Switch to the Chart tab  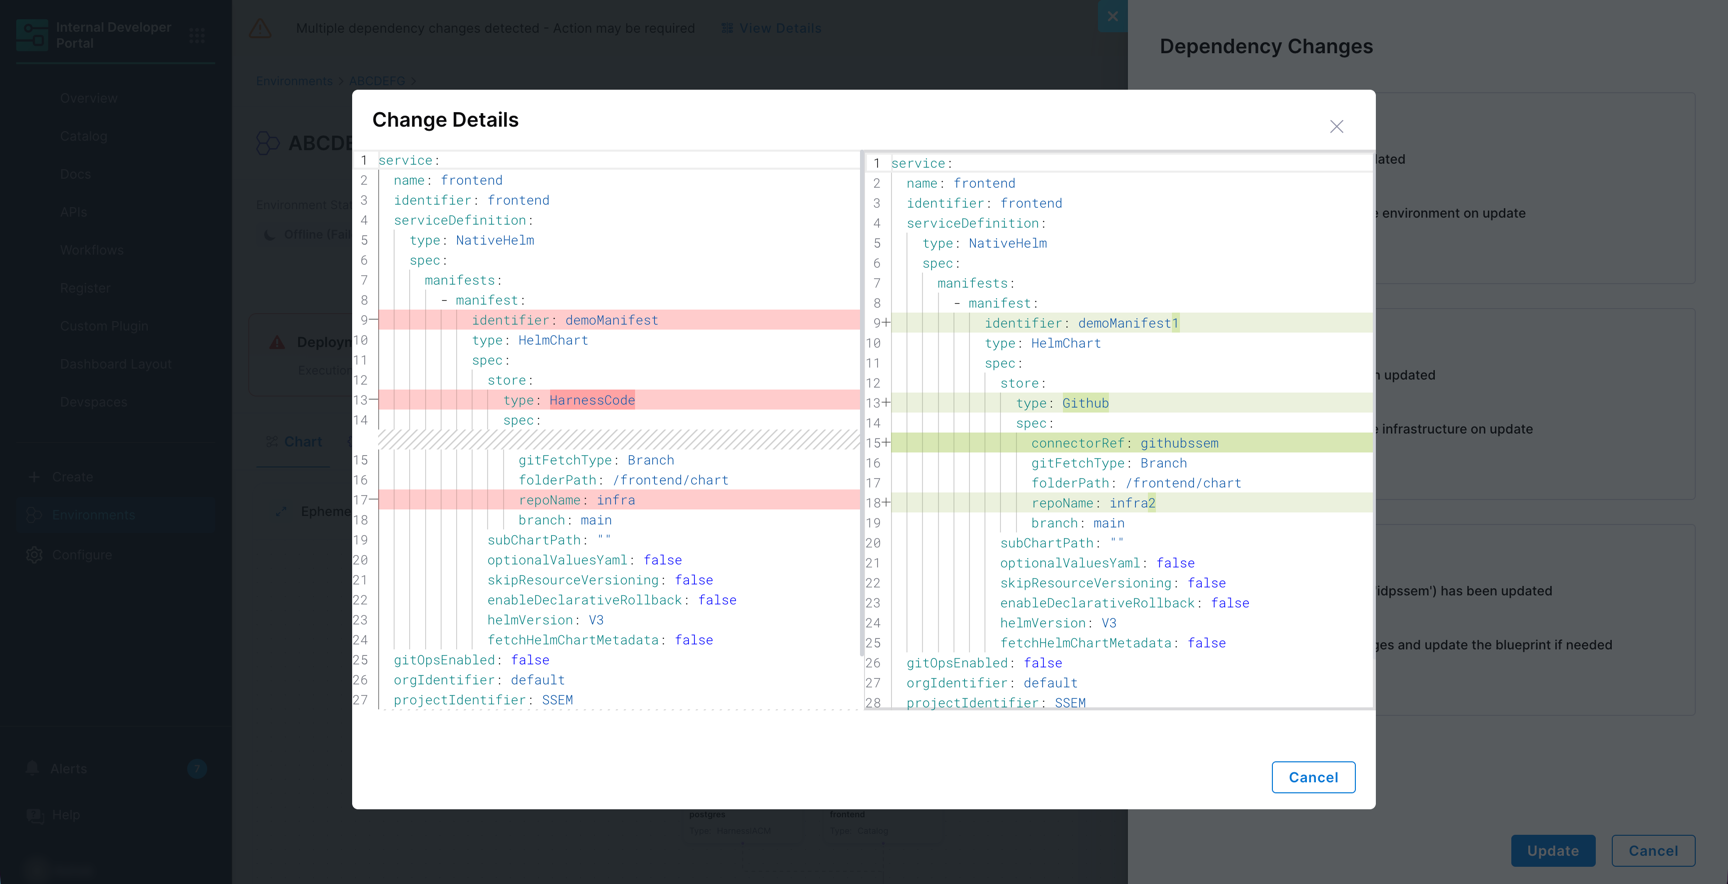(x=294, y=441)
